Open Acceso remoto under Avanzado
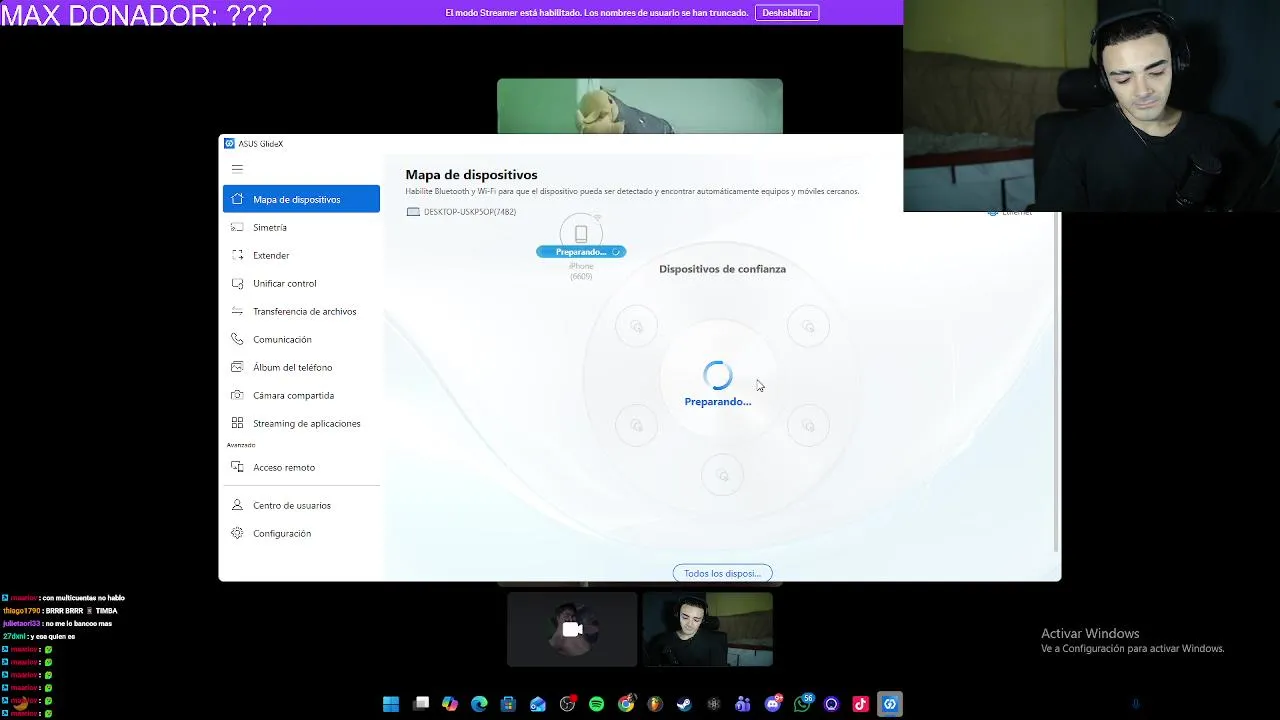The width and height of the screenshot is (1280, 720). click(x=301, y=467)
